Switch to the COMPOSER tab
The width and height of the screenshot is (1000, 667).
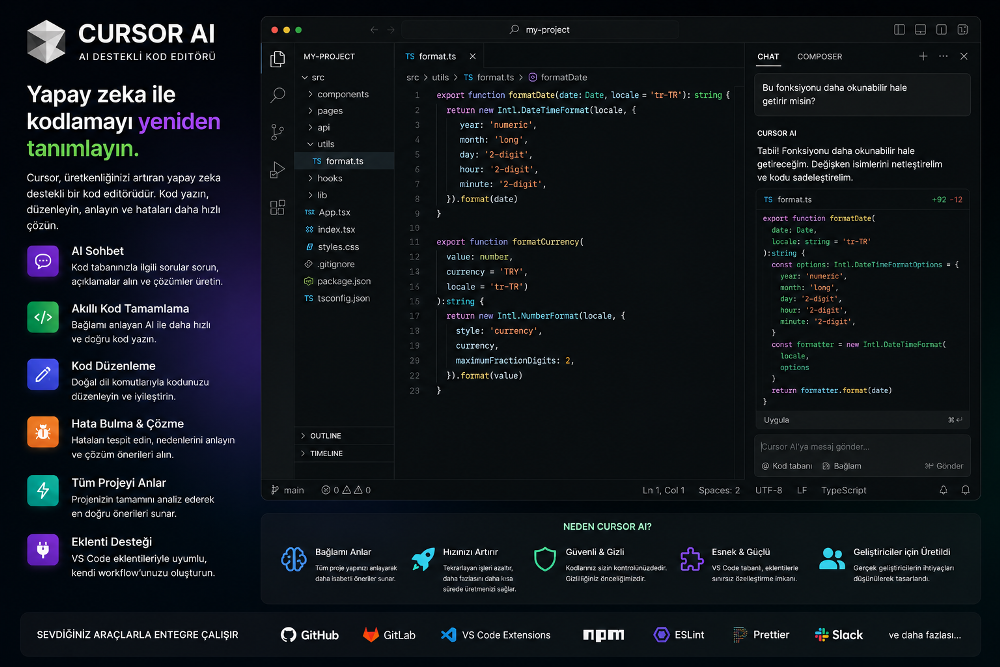[820, 56]
